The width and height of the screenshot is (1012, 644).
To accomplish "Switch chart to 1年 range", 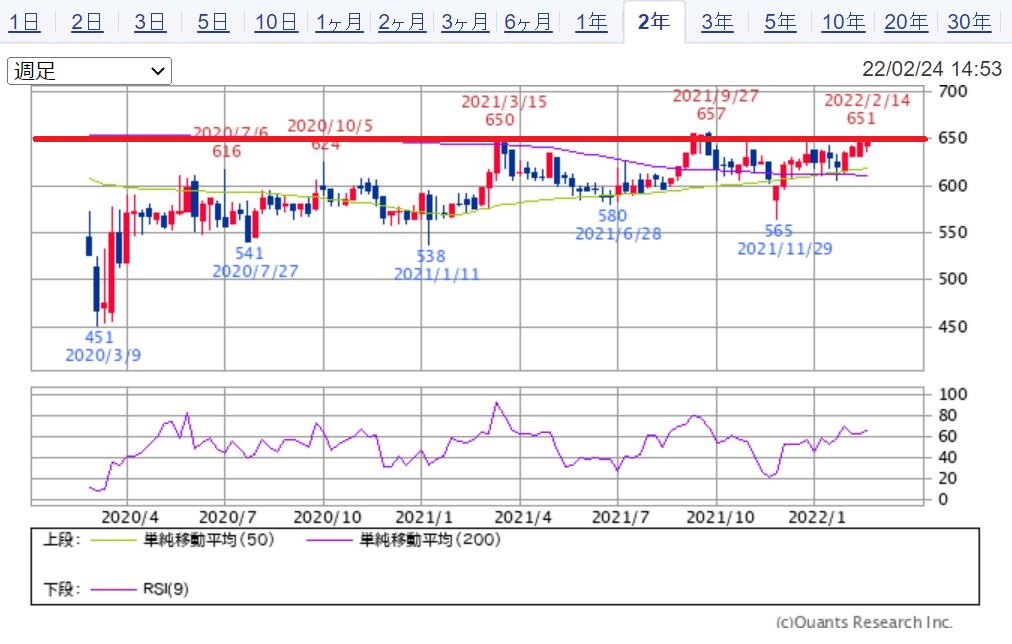I will click(x=591, y=23).
